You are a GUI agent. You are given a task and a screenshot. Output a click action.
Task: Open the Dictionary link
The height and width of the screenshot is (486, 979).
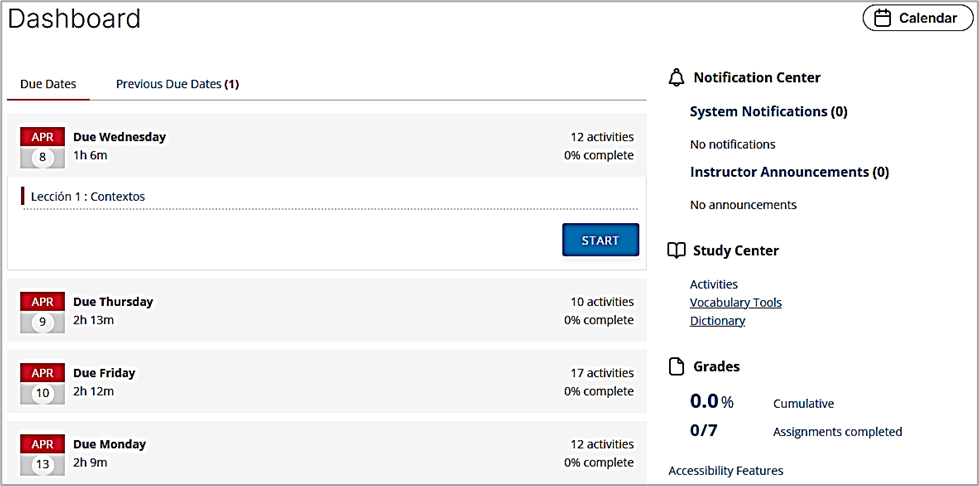(717, 320)
